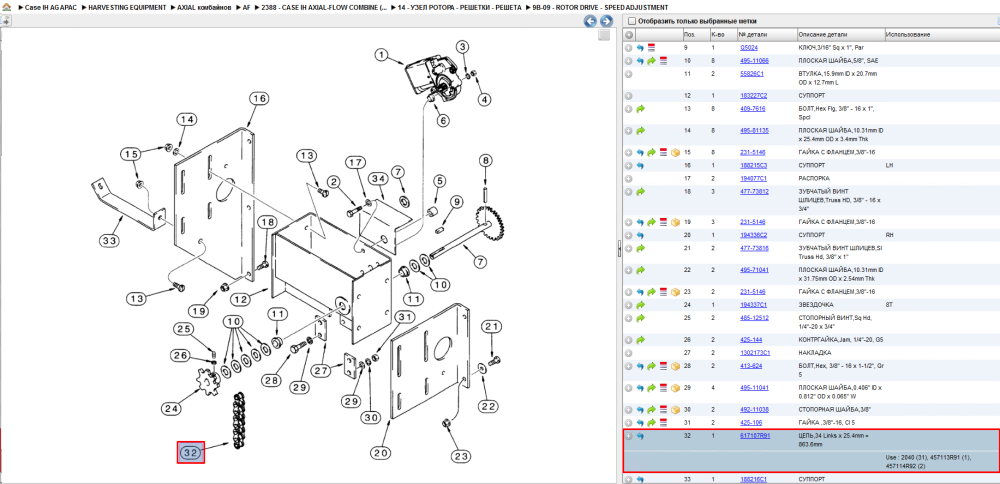Expand row for part 1302173C1
Viewport: 1000px width, 484px height.
[629, 353]
